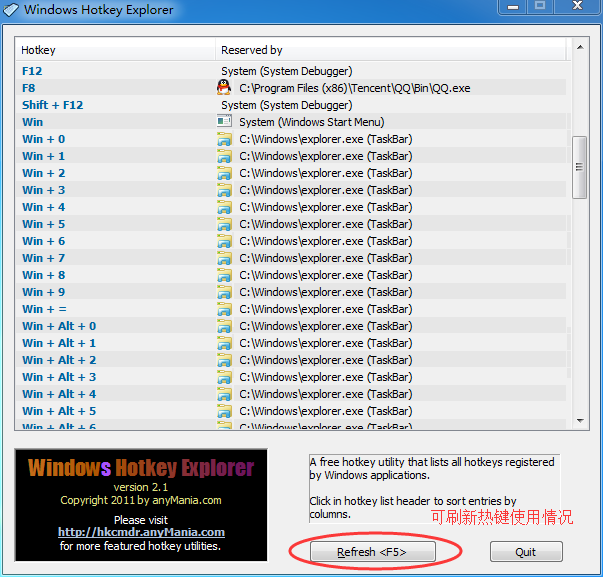Sort list by the Reserved by column header
The image size is (603, 577).
click(391, 50)
